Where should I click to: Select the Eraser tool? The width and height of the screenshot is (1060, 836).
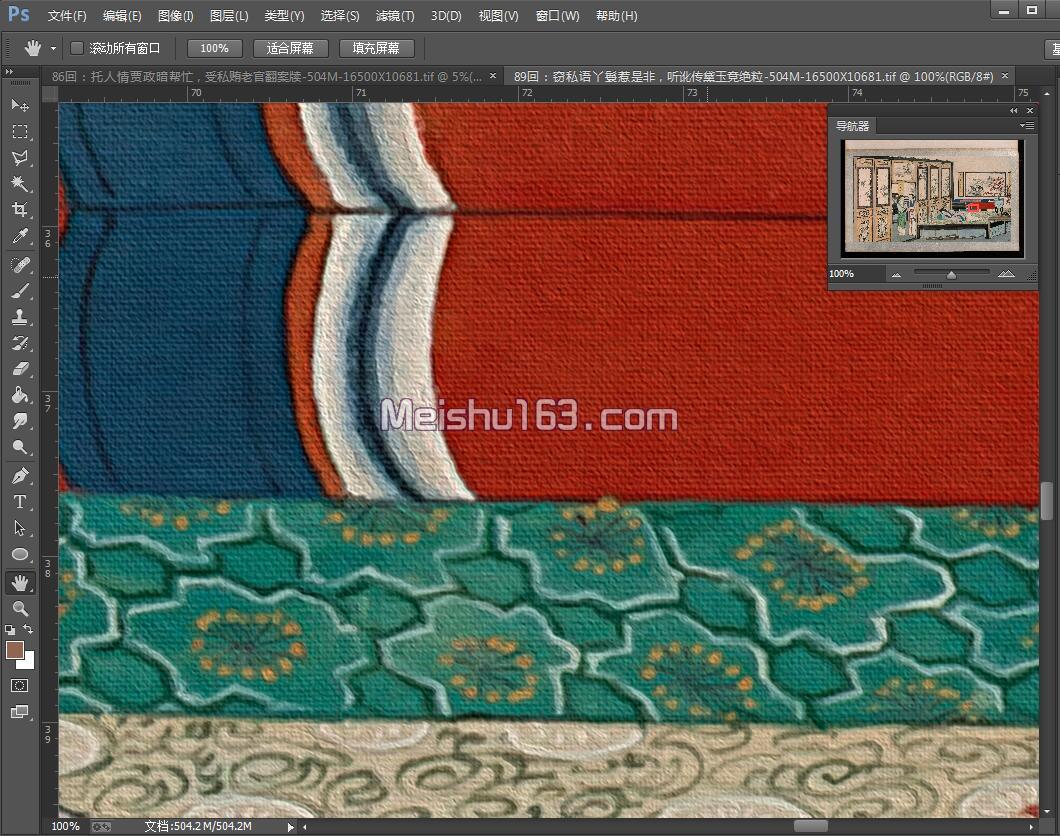[x=20, y=369]
